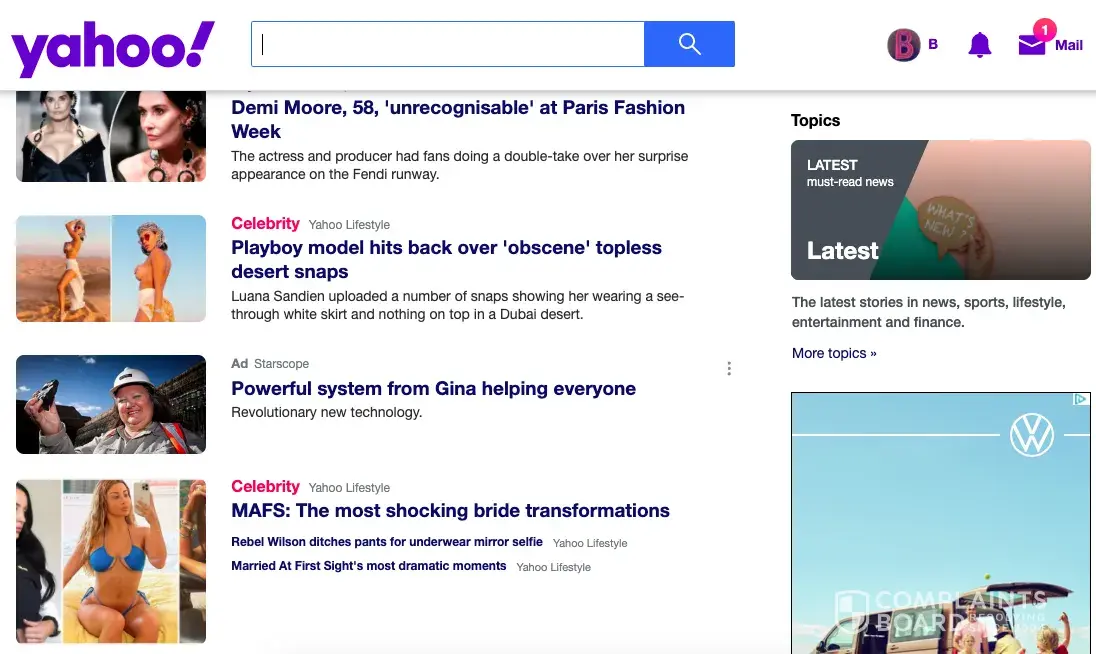Click Starscope advertiser name

(281, 364)
